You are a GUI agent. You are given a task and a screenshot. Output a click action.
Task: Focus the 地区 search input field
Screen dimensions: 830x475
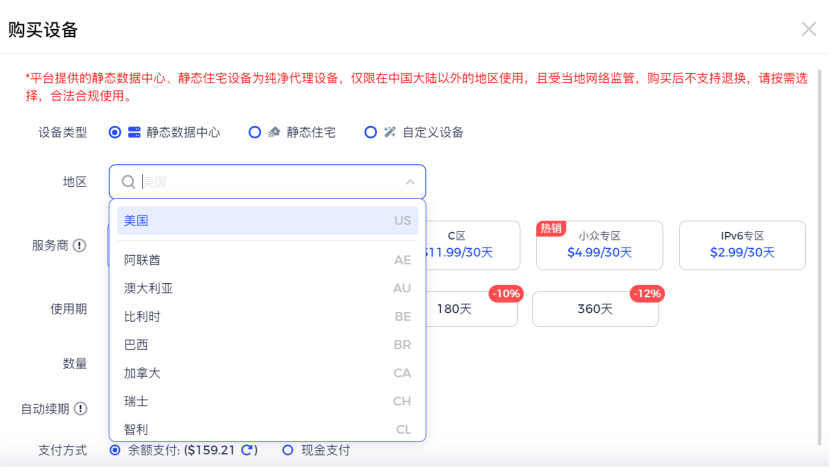[x=267, y=182]
